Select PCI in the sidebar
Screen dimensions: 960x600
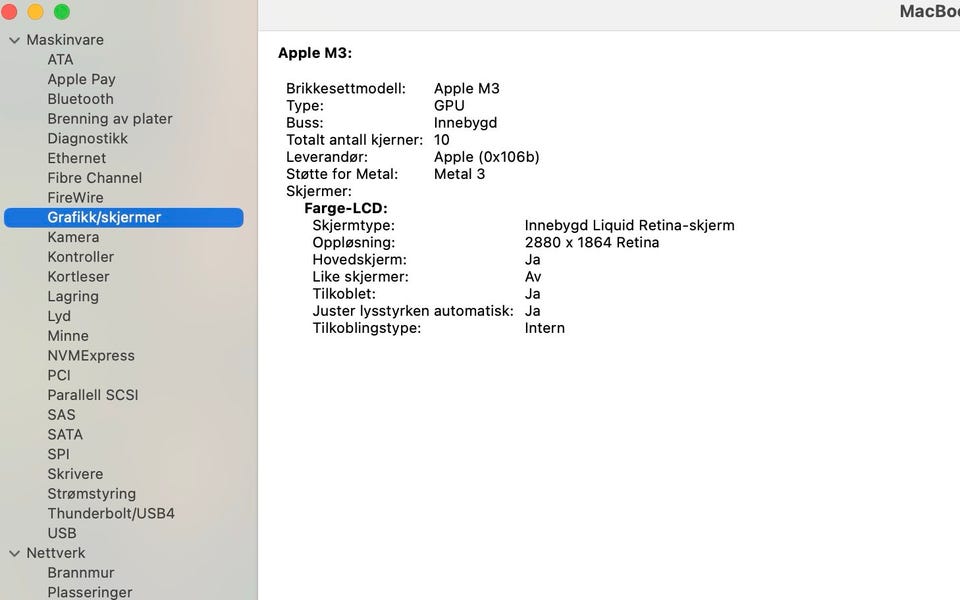pyautogui.click(x=59, y=375)
